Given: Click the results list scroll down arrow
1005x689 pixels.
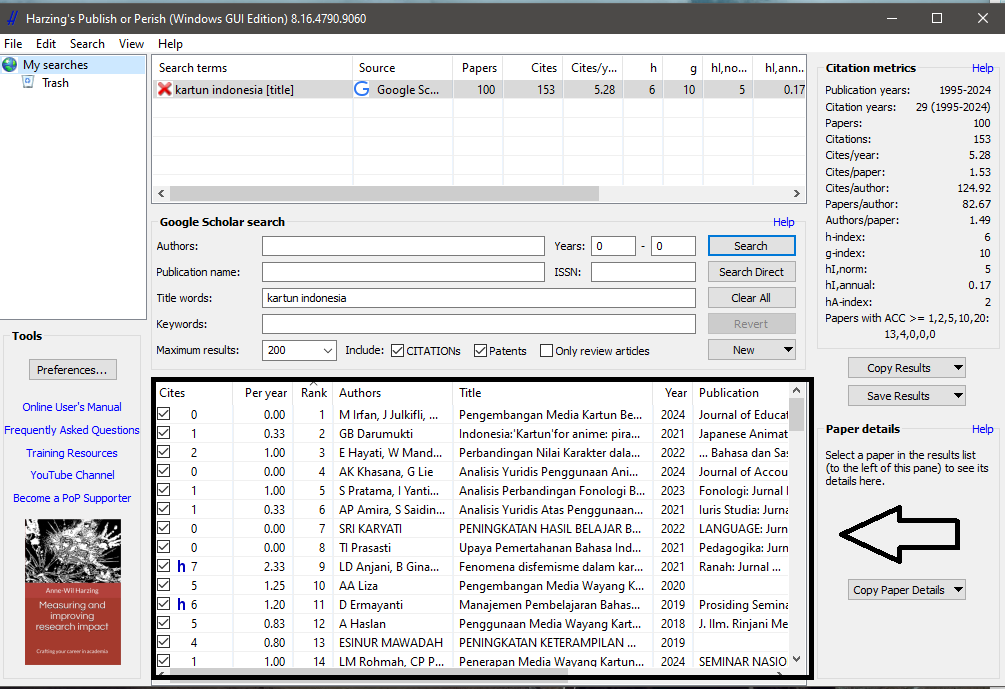Looking at the screenshot, I should coord(796,659).
